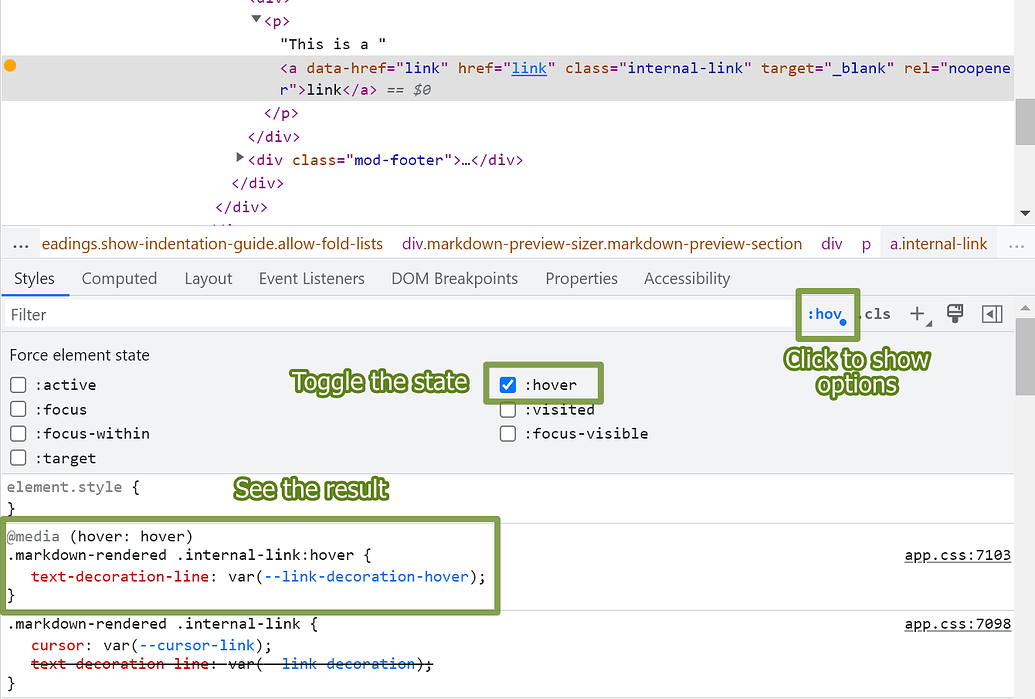Switch to the Event Listeners tab
The width and height of the screenshot is (1035, 699).
[x=311, y=278]
